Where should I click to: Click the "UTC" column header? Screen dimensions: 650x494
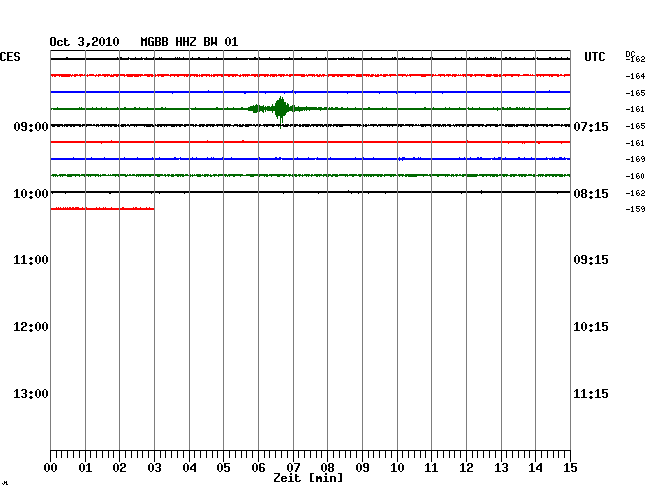tap(594, 57)
